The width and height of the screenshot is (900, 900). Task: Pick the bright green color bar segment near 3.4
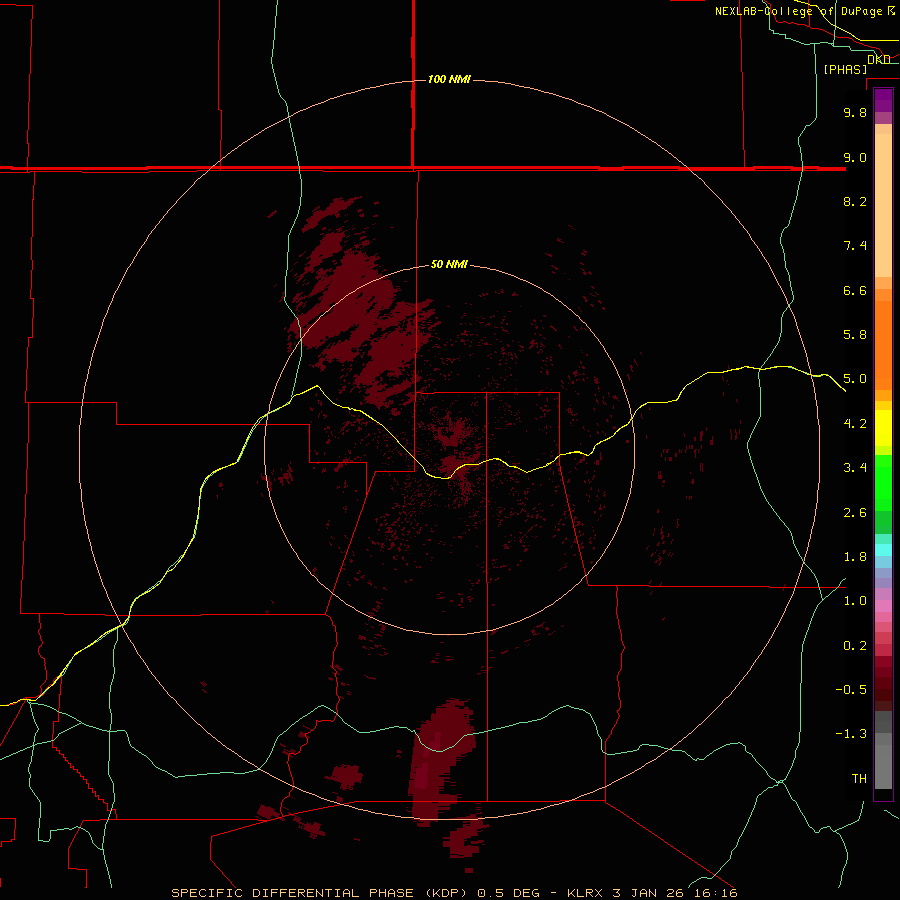pyautogui.click(x=883, y=482)
